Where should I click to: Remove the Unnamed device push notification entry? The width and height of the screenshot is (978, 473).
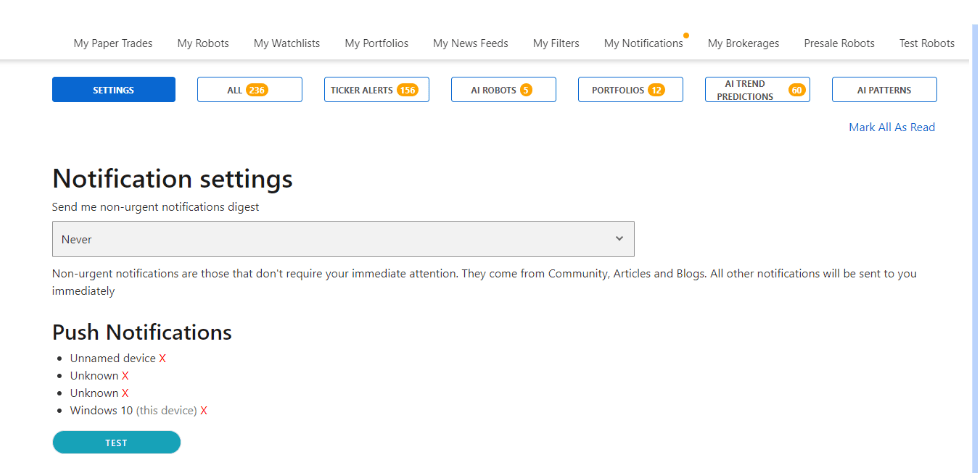(x=162, y=358)
